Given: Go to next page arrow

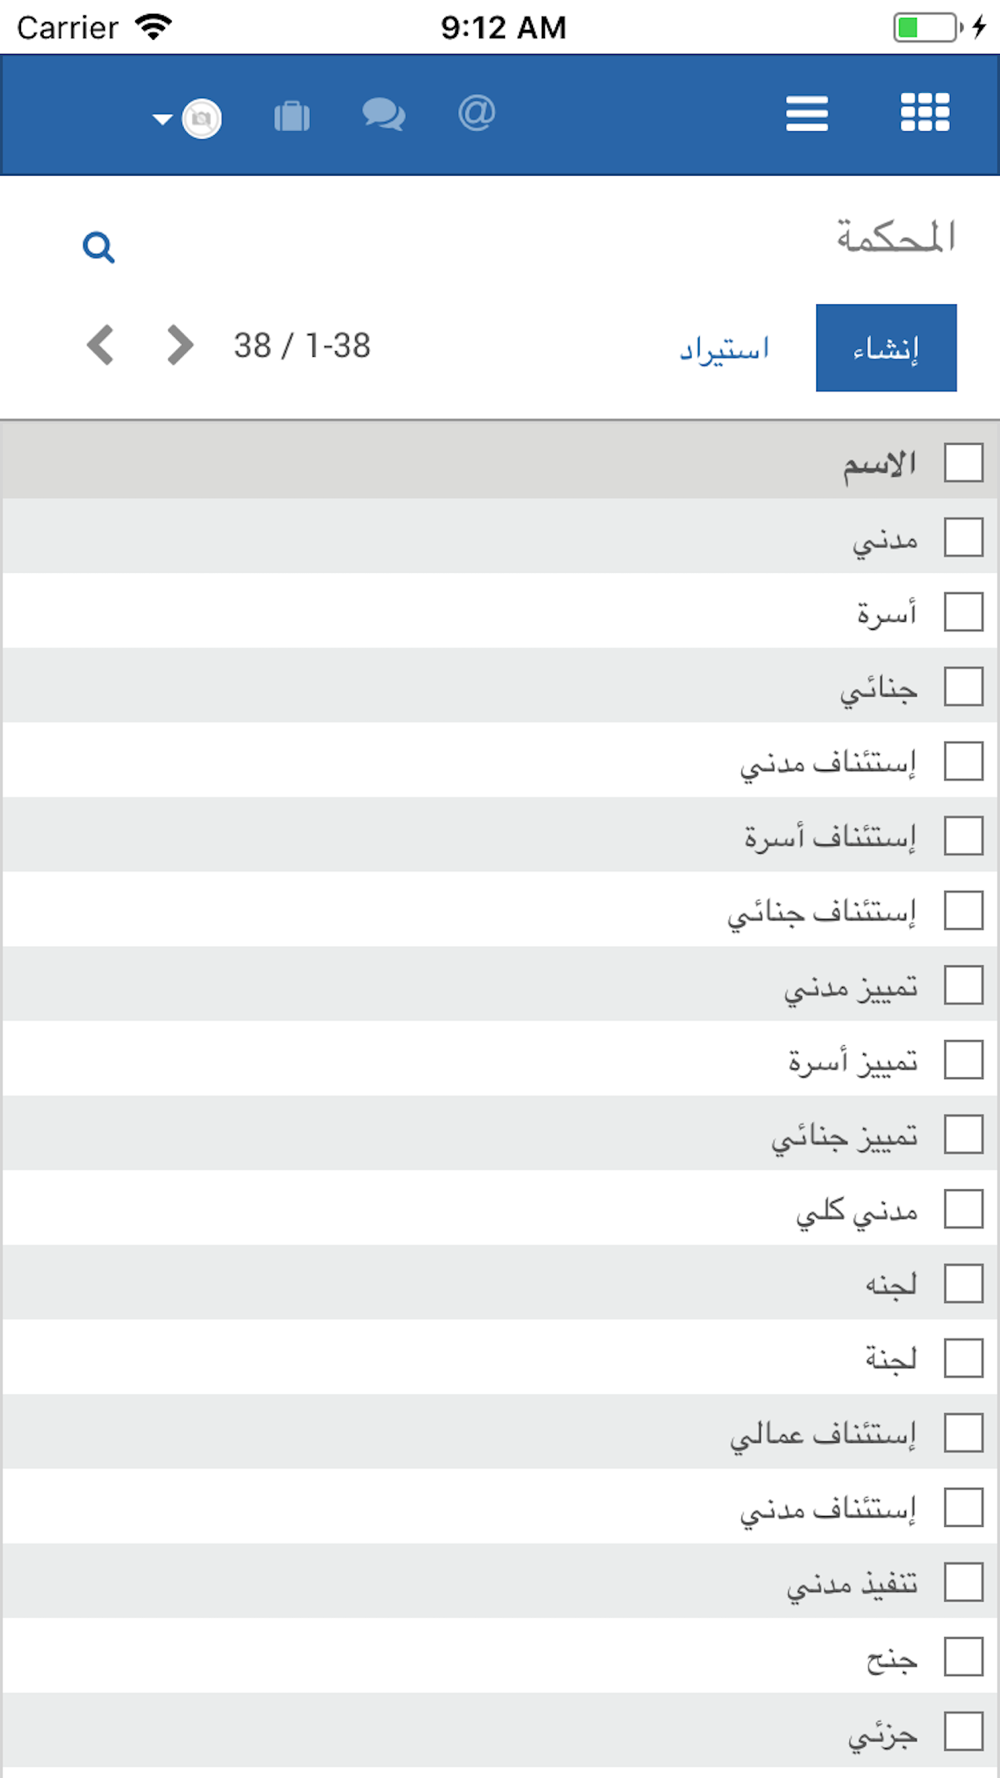Looking at the screenshot, I should (x=179, y=345).
